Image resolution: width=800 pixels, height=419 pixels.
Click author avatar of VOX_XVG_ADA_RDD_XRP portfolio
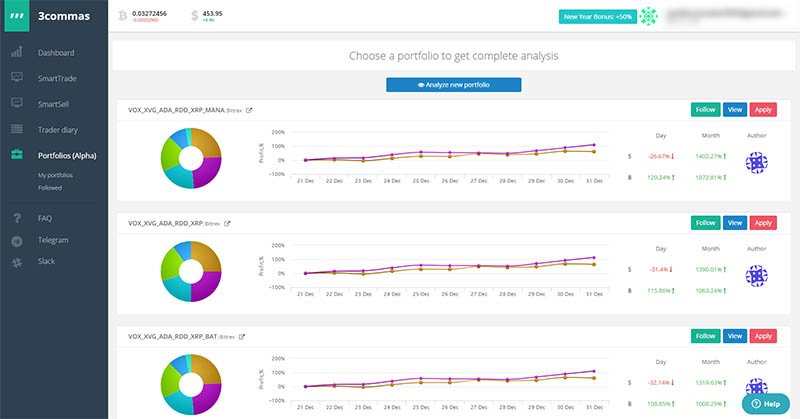[x=757, y=276]
